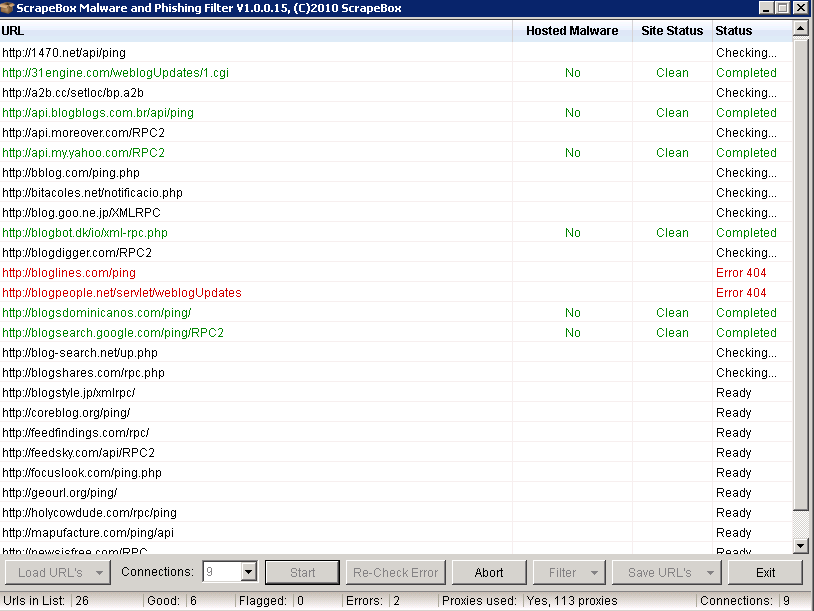Open the api.my.yahoo.com RPC2 link
Viewport: 814px width, 611px height.
click(x=83, y=152)
